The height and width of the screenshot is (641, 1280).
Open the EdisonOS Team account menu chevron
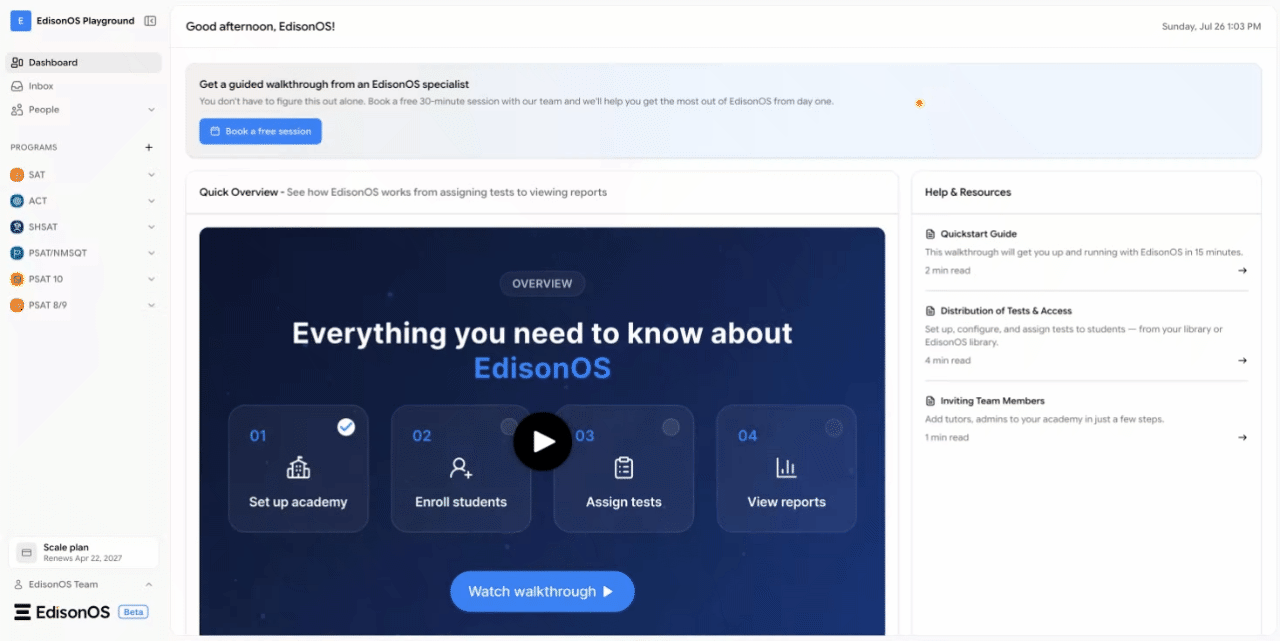(149, 584)
